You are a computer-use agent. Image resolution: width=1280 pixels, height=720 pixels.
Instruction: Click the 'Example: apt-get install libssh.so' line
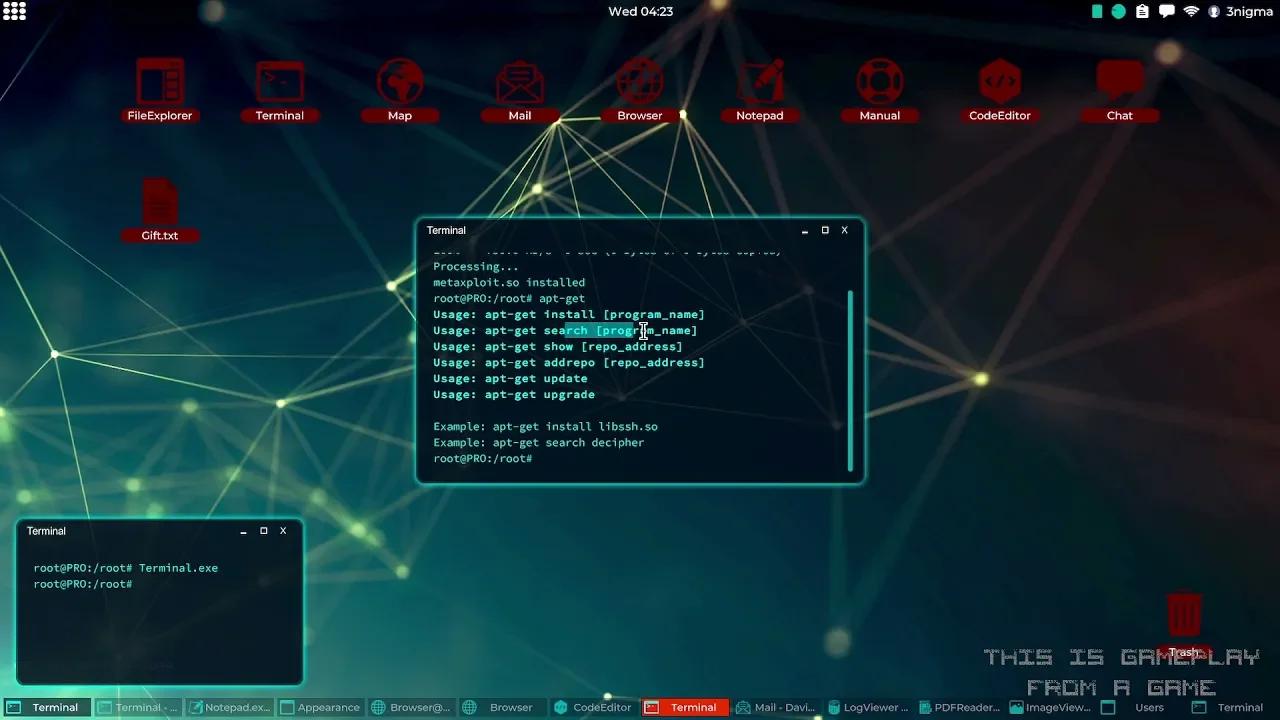pos(545,427)
